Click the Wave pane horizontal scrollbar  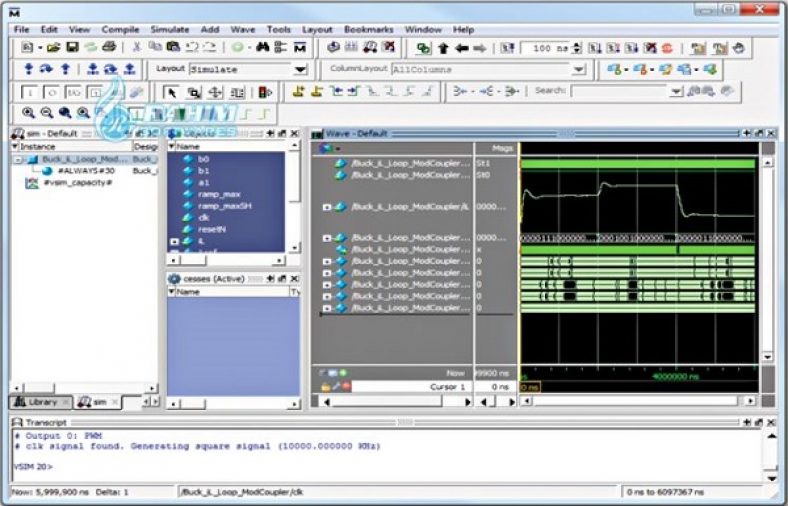[x=640, y=402]
